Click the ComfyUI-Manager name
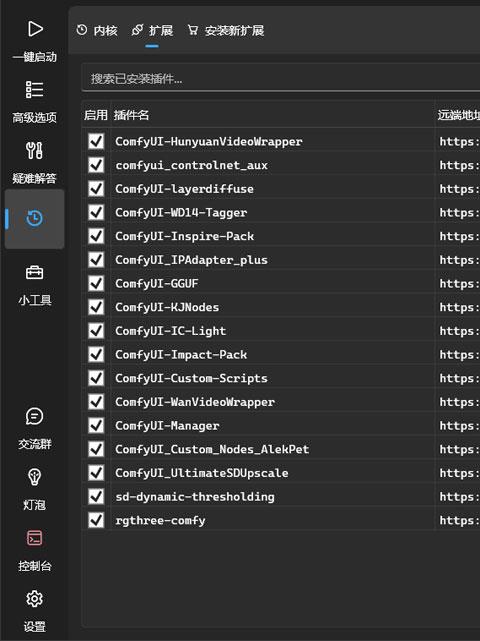Viewport: 480px width, 641px height. (x=167, y=426)
